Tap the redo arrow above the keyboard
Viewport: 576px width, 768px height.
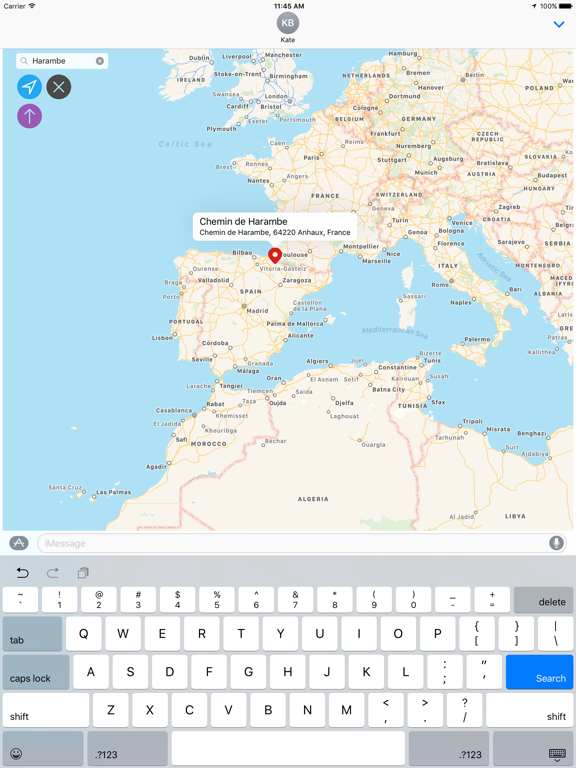[53, 572]
